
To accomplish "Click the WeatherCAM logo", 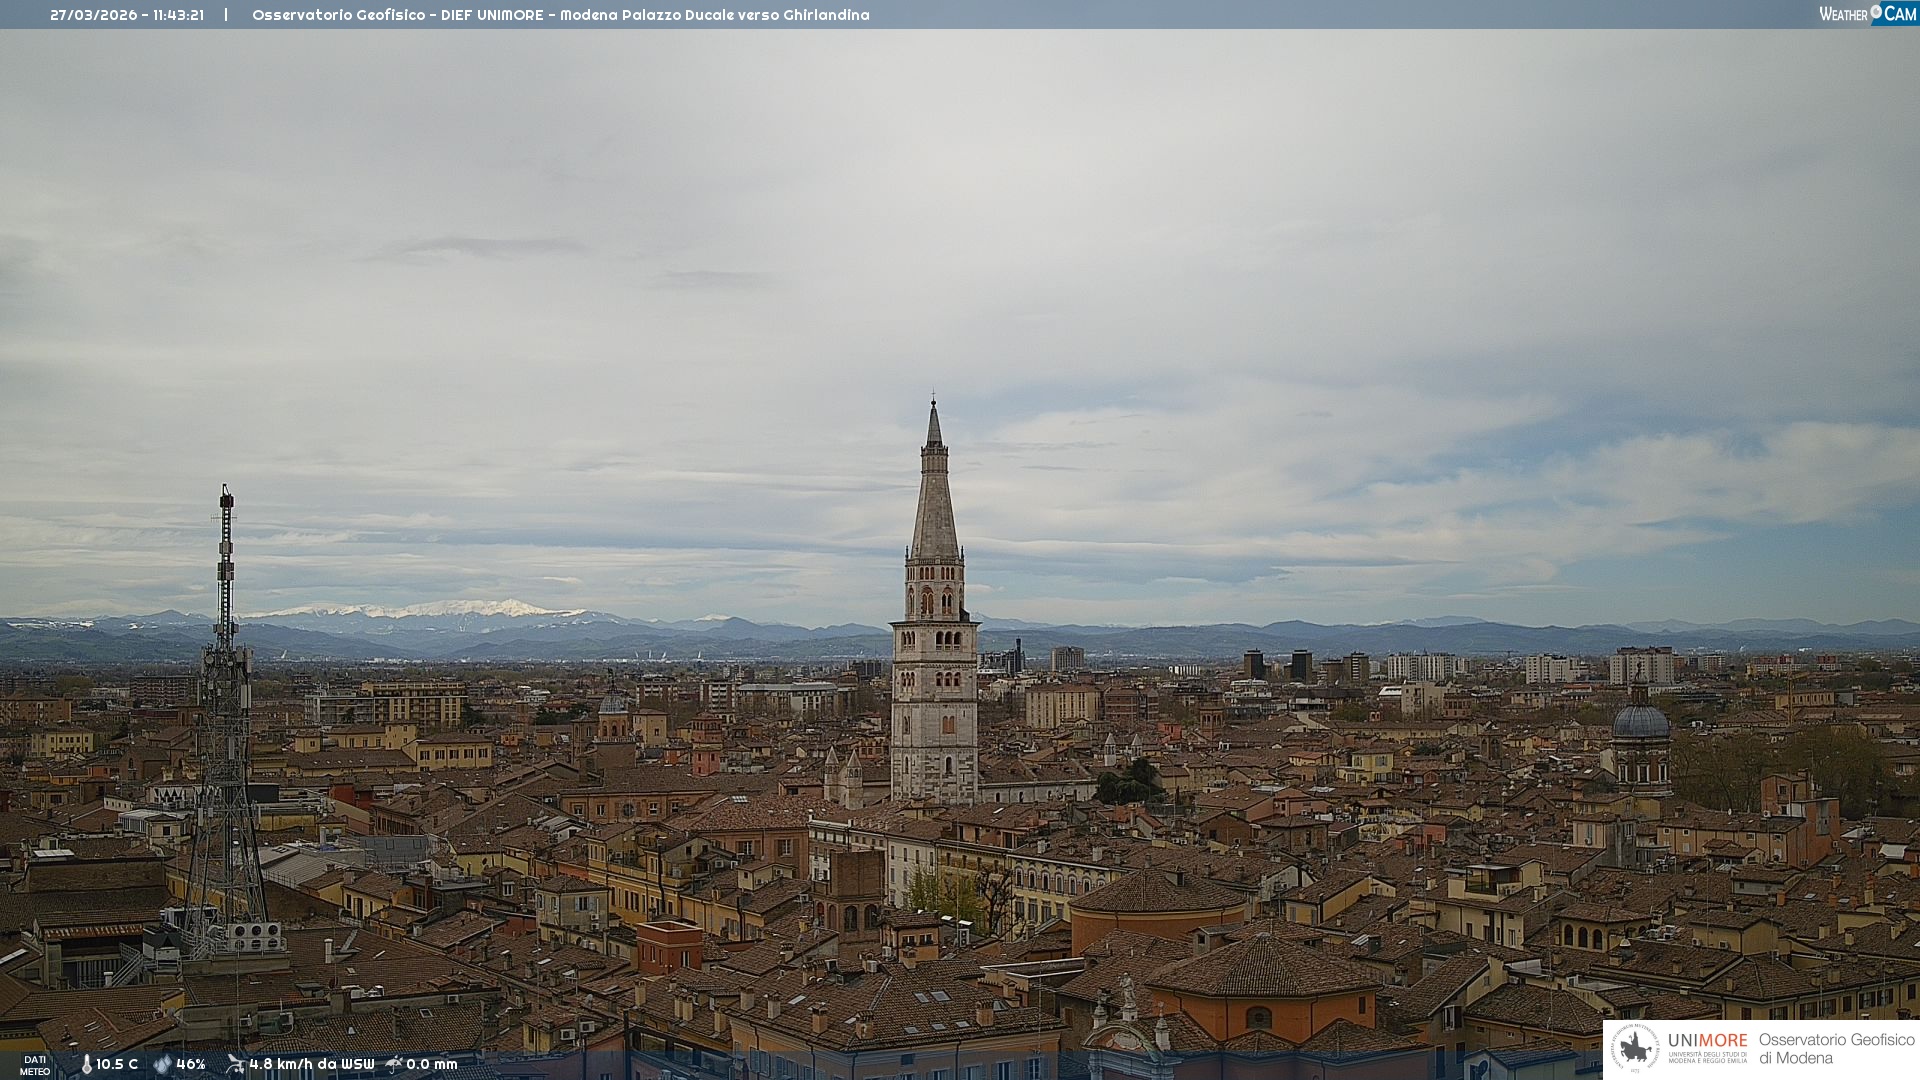I will coord(1867,14).
